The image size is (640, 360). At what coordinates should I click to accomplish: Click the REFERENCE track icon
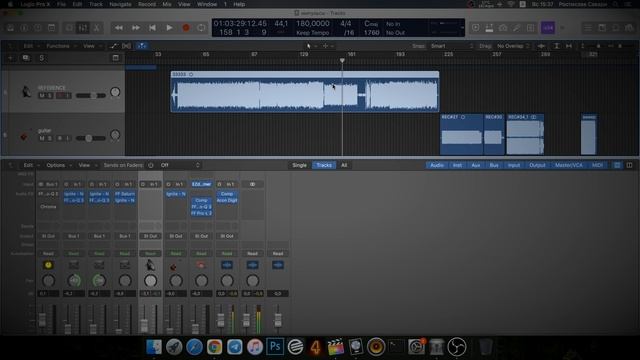26,91
